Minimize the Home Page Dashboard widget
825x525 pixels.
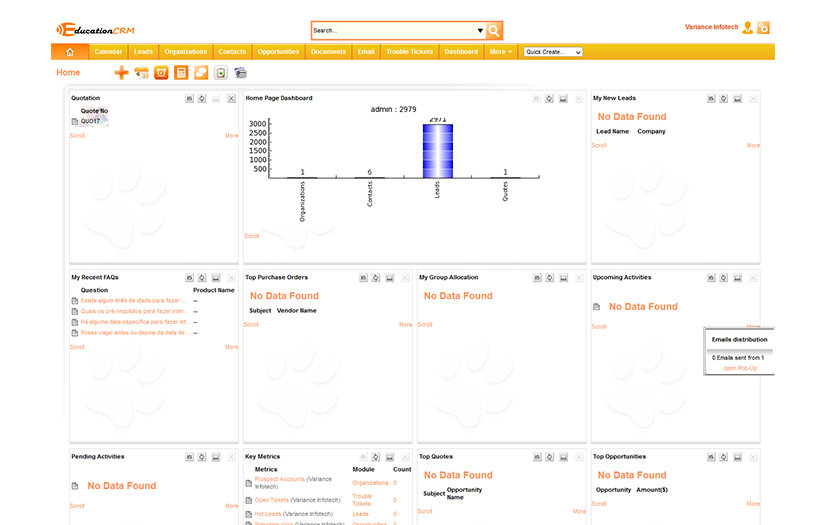point(563,98)
